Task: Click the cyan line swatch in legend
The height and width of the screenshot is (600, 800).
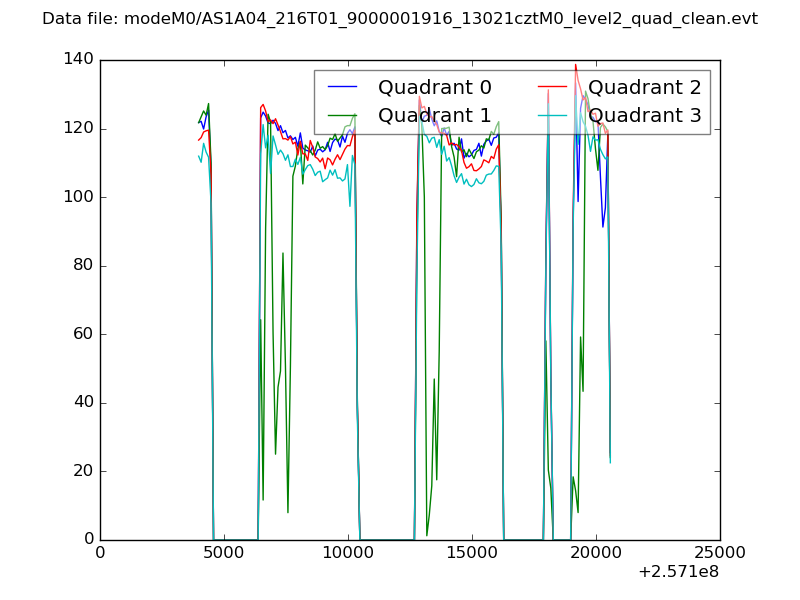Action: [553, 116]
